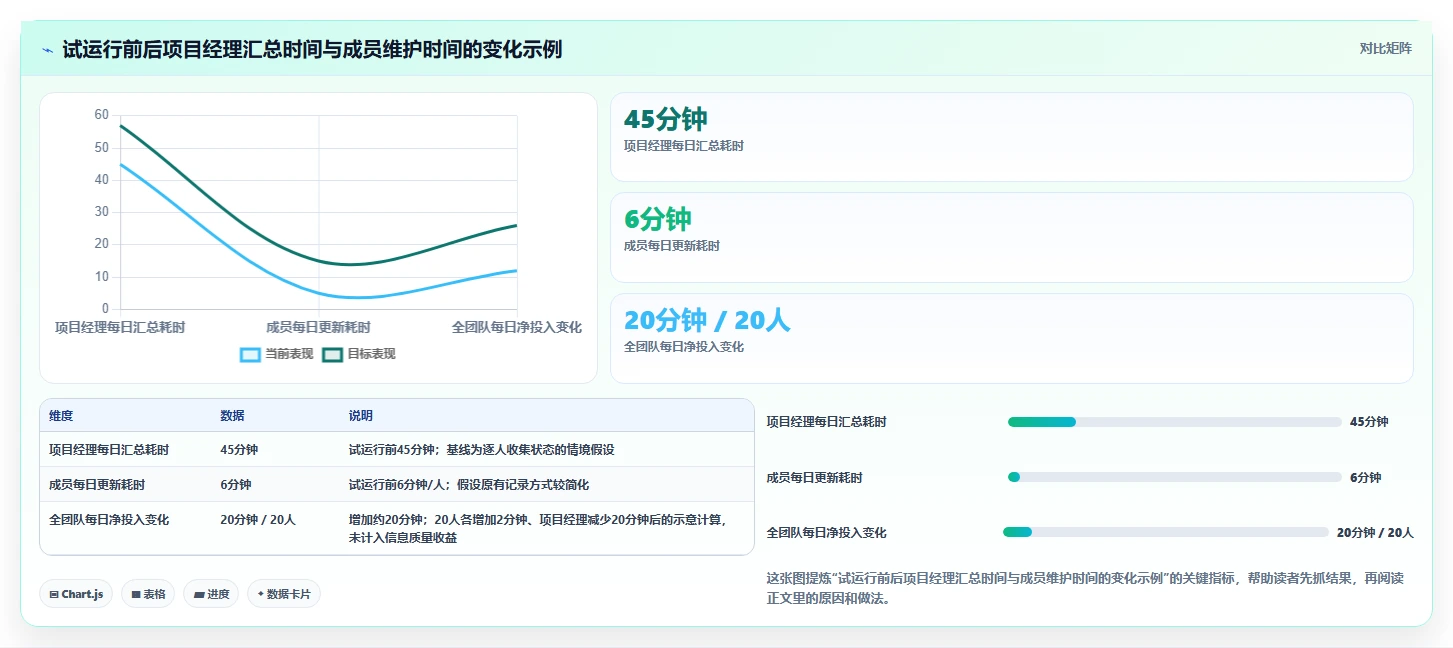Screen dimensions: 1453x648
Task: Select the 表格 tag chip
Action: (148, 594)
